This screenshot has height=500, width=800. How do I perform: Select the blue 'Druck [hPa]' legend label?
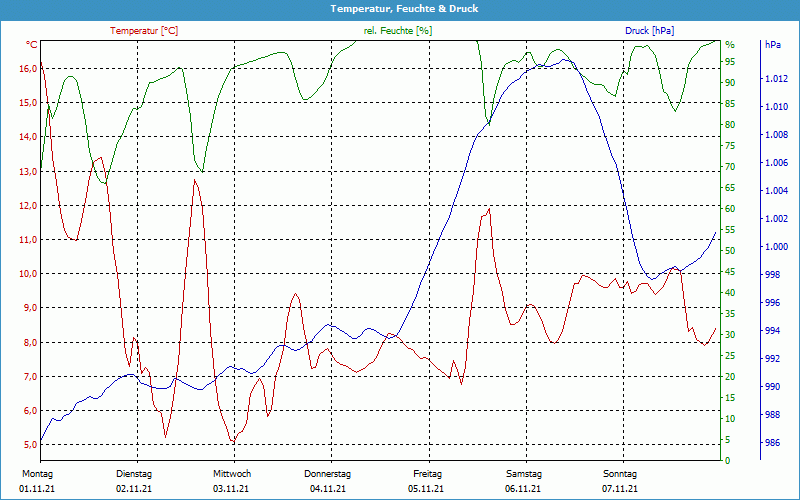[x=649, y=31]
